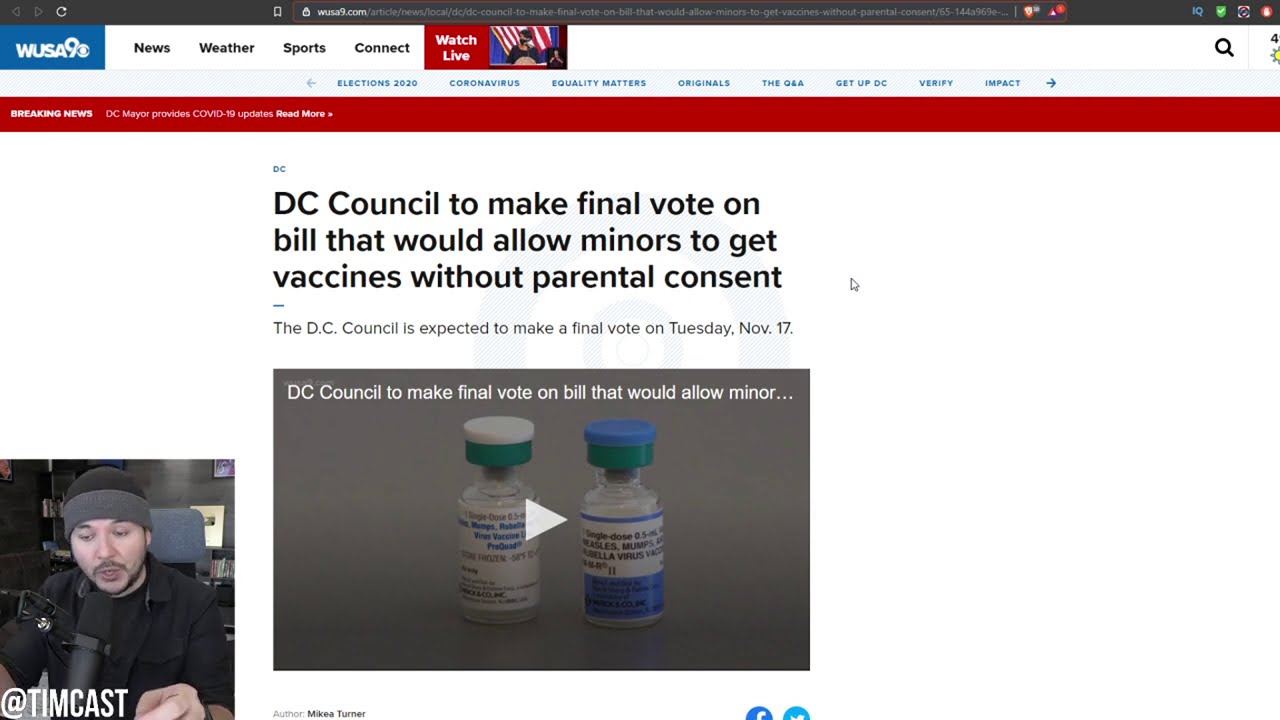Open the Weather menu

pos(227,48)
